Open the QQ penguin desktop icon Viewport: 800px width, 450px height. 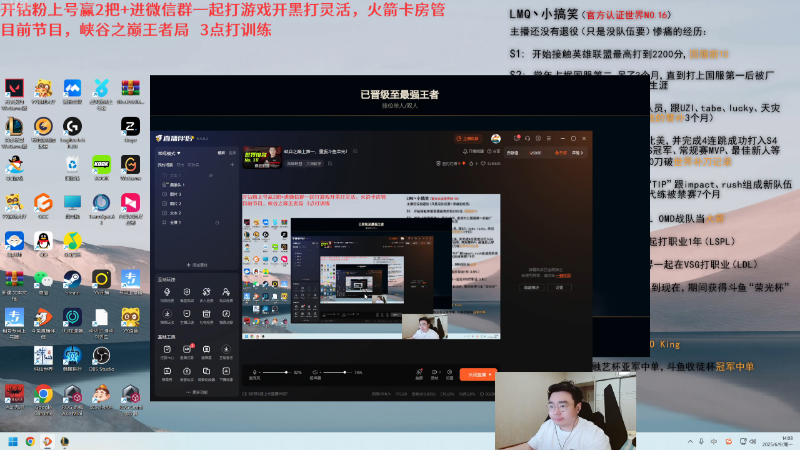43,241
